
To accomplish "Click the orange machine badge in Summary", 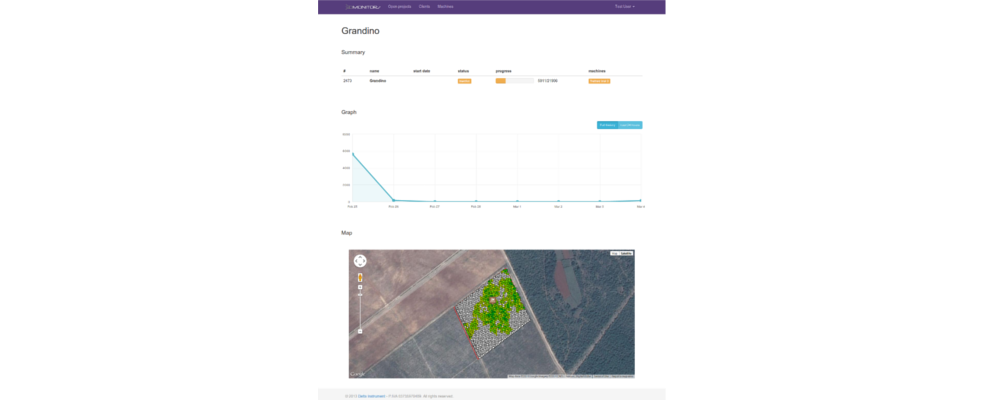I will pos(599,81).
